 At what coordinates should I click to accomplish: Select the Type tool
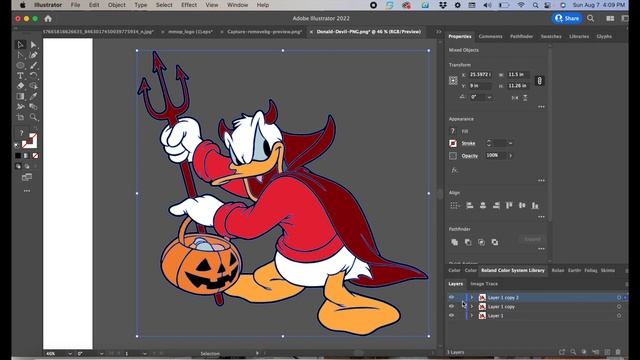[20, 76]
